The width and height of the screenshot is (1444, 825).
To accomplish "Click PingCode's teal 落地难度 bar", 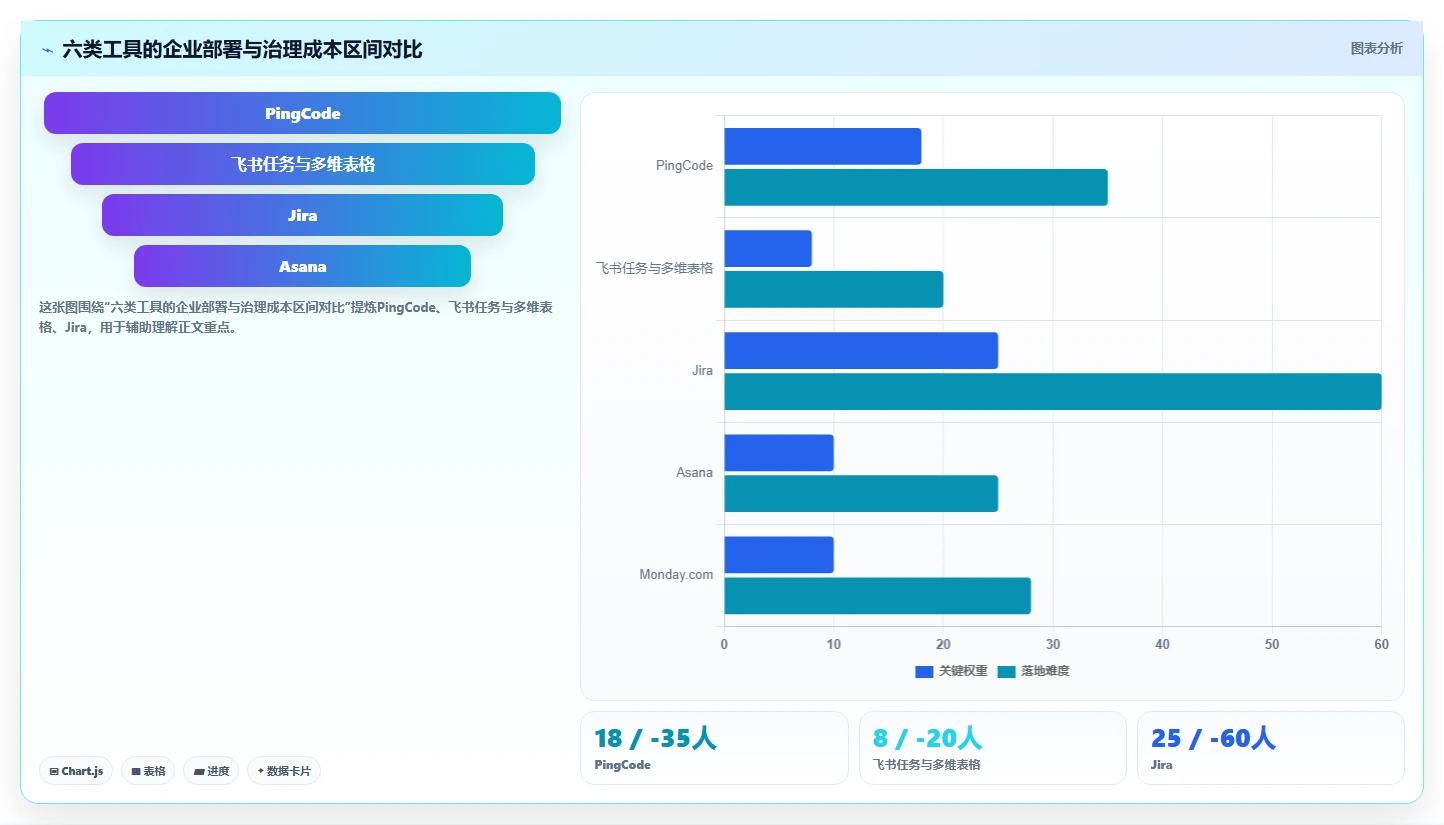I will coord(915,187).
